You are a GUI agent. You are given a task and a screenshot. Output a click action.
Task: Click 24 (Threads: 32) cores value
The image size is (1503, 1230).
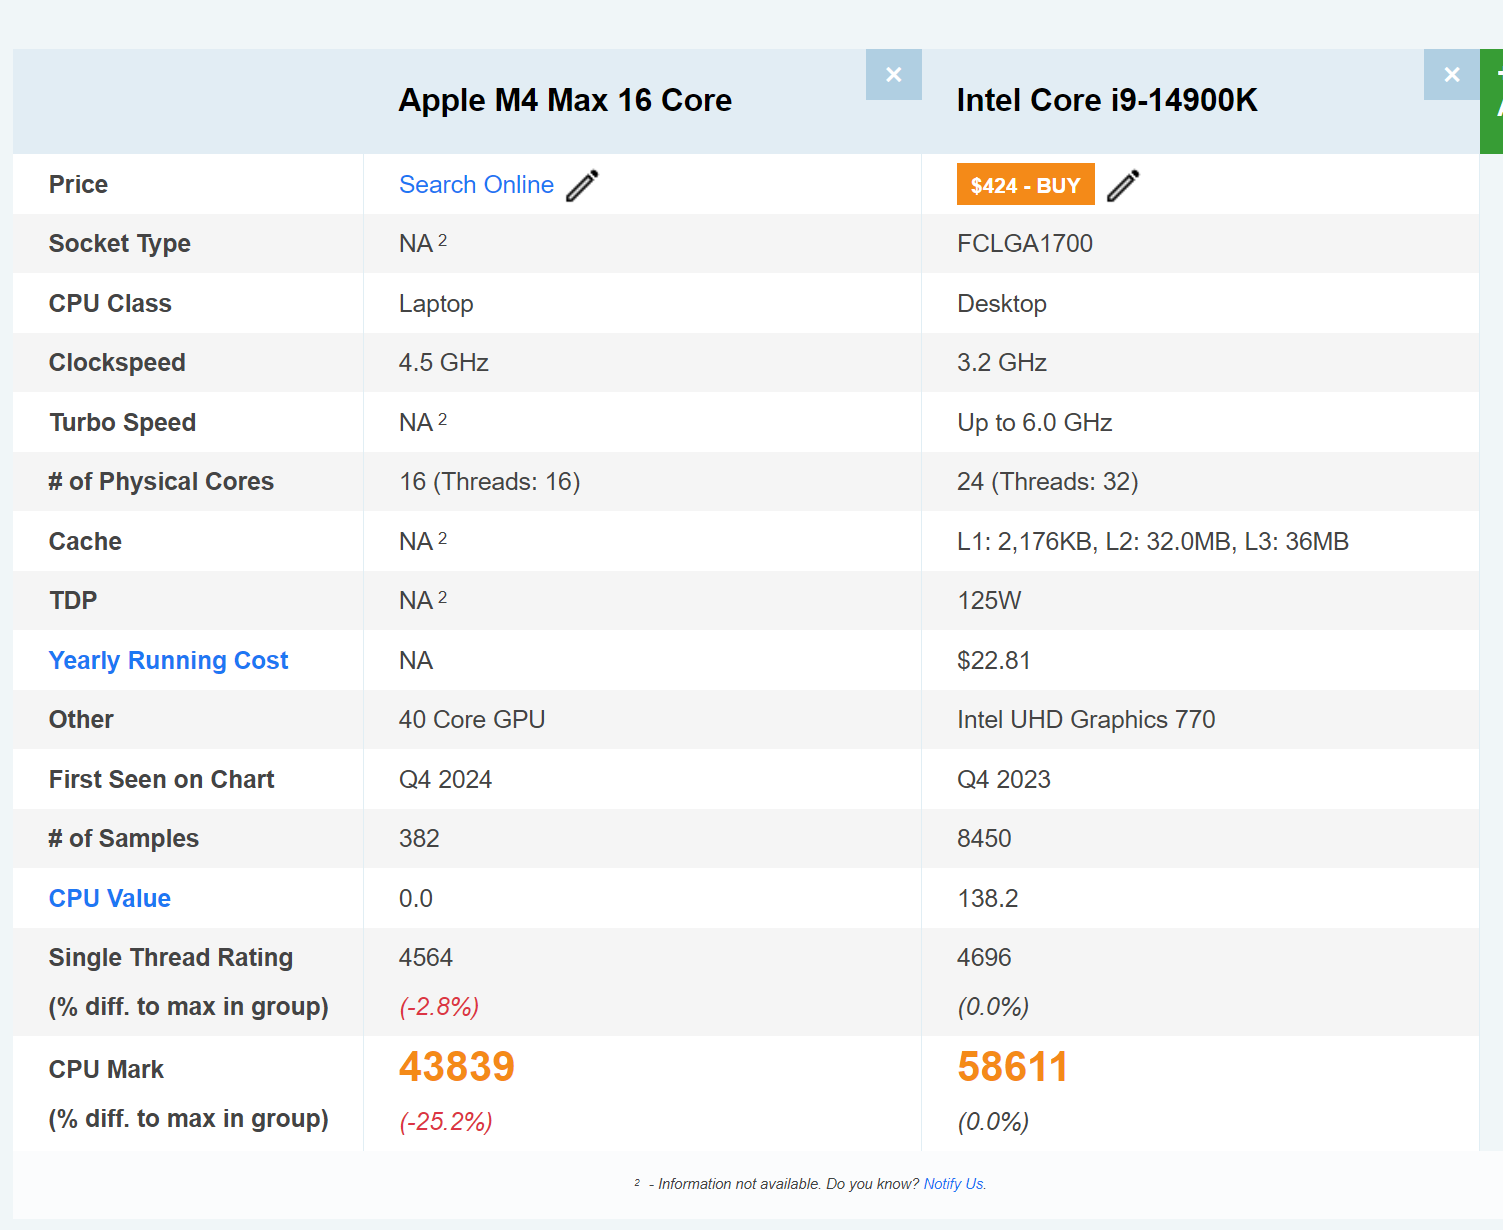coord(1048,482)
